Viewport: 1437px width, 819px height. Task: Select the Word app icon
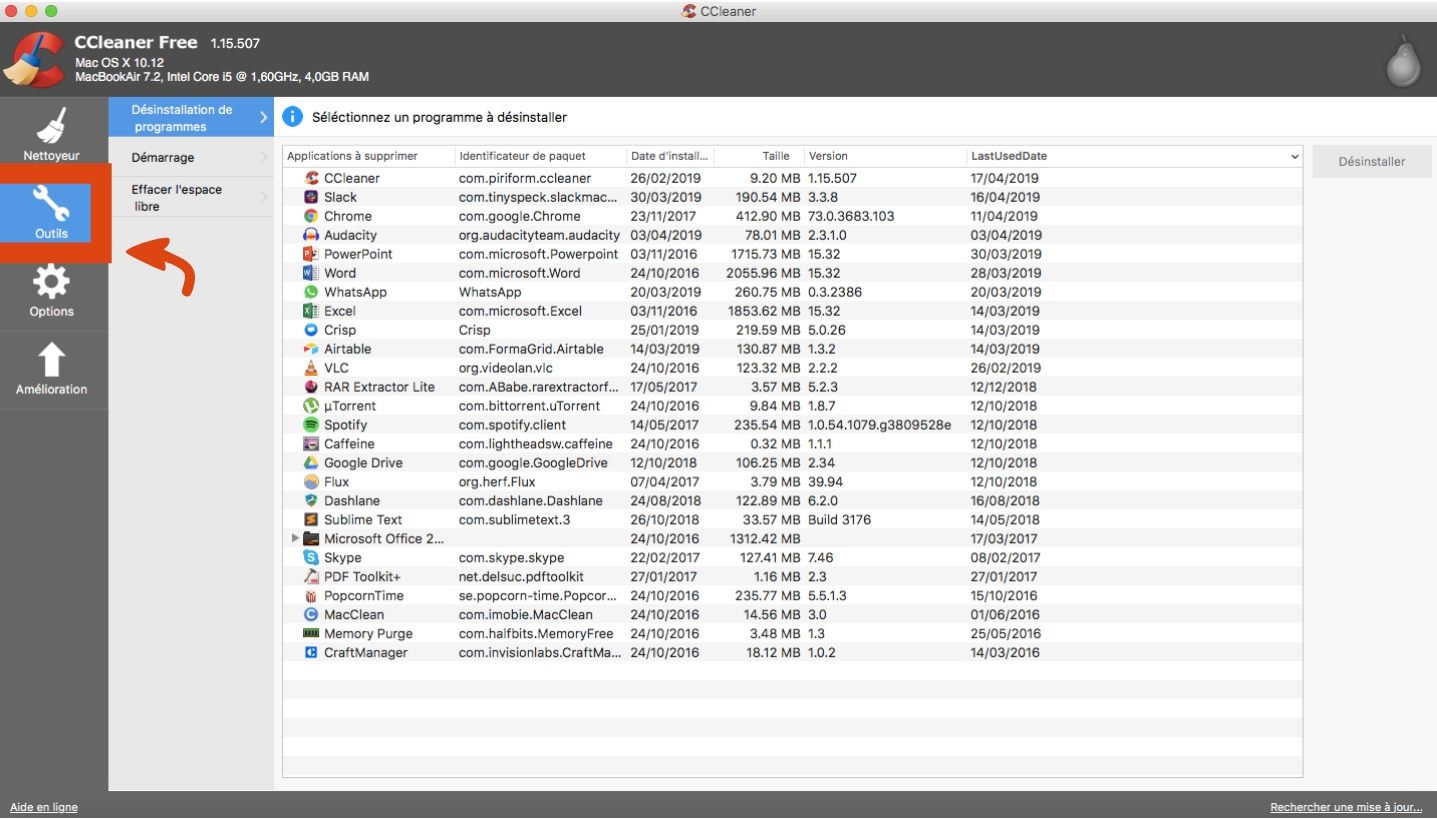tap(311, 273)
